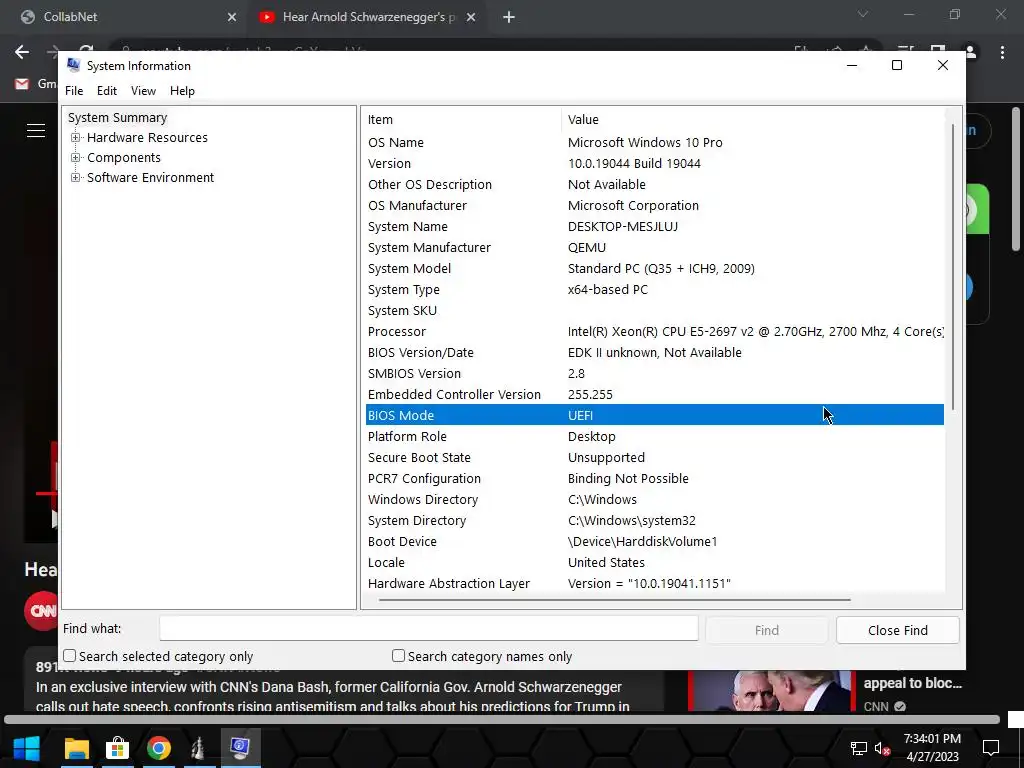The height and width of the screenshot is (768, 1024).
Task: Open the Pence and Trump video thumbnail
Action: tap(771, 690)
